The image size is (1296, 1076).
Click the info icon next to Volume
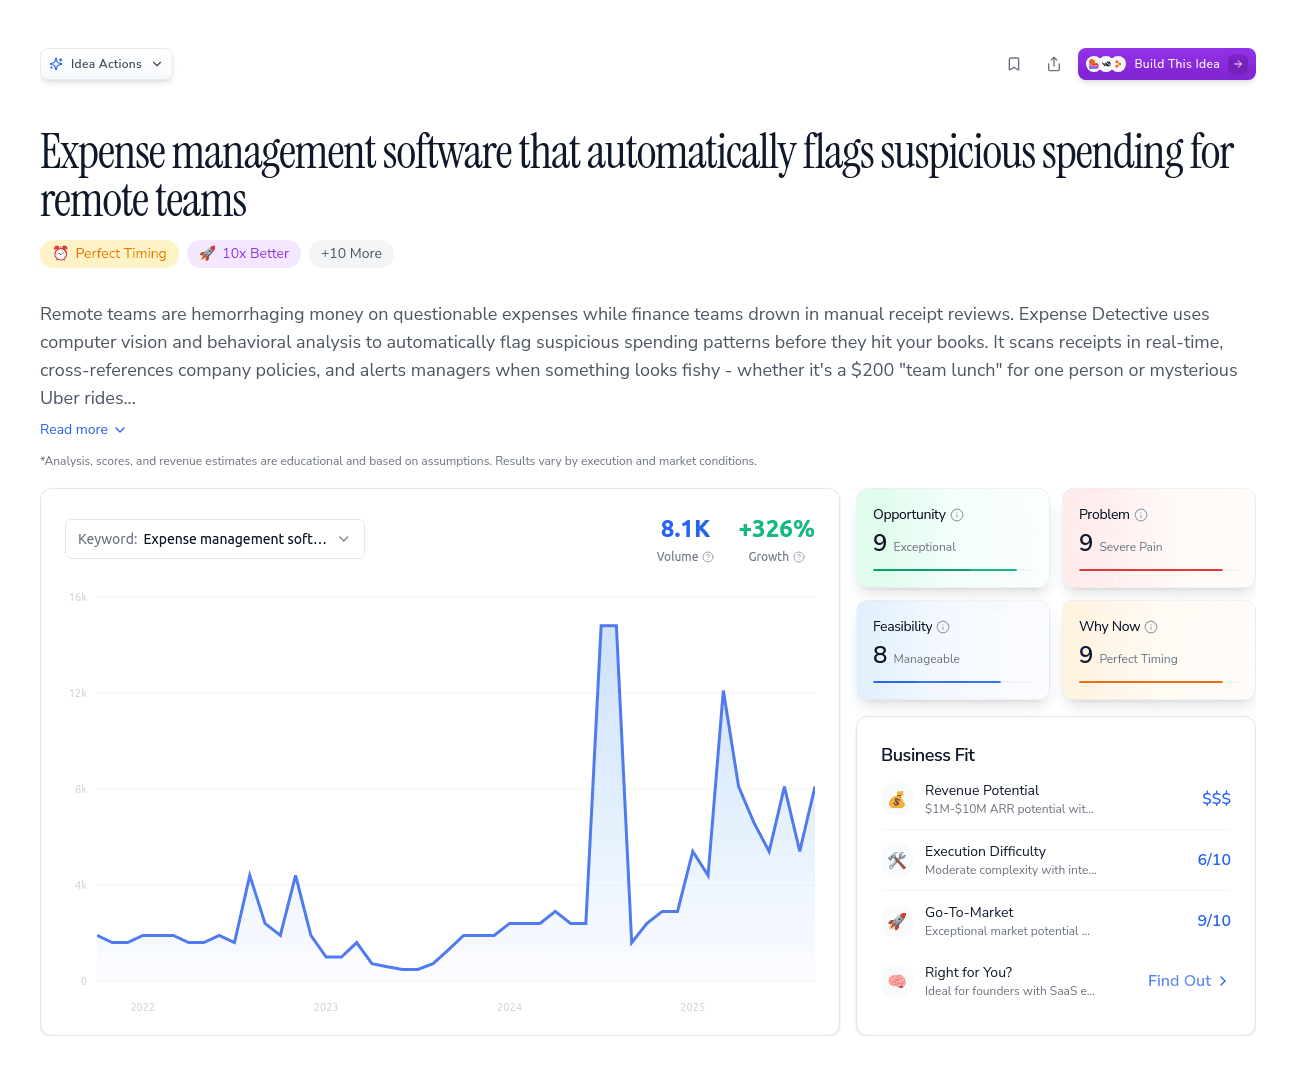707,557
